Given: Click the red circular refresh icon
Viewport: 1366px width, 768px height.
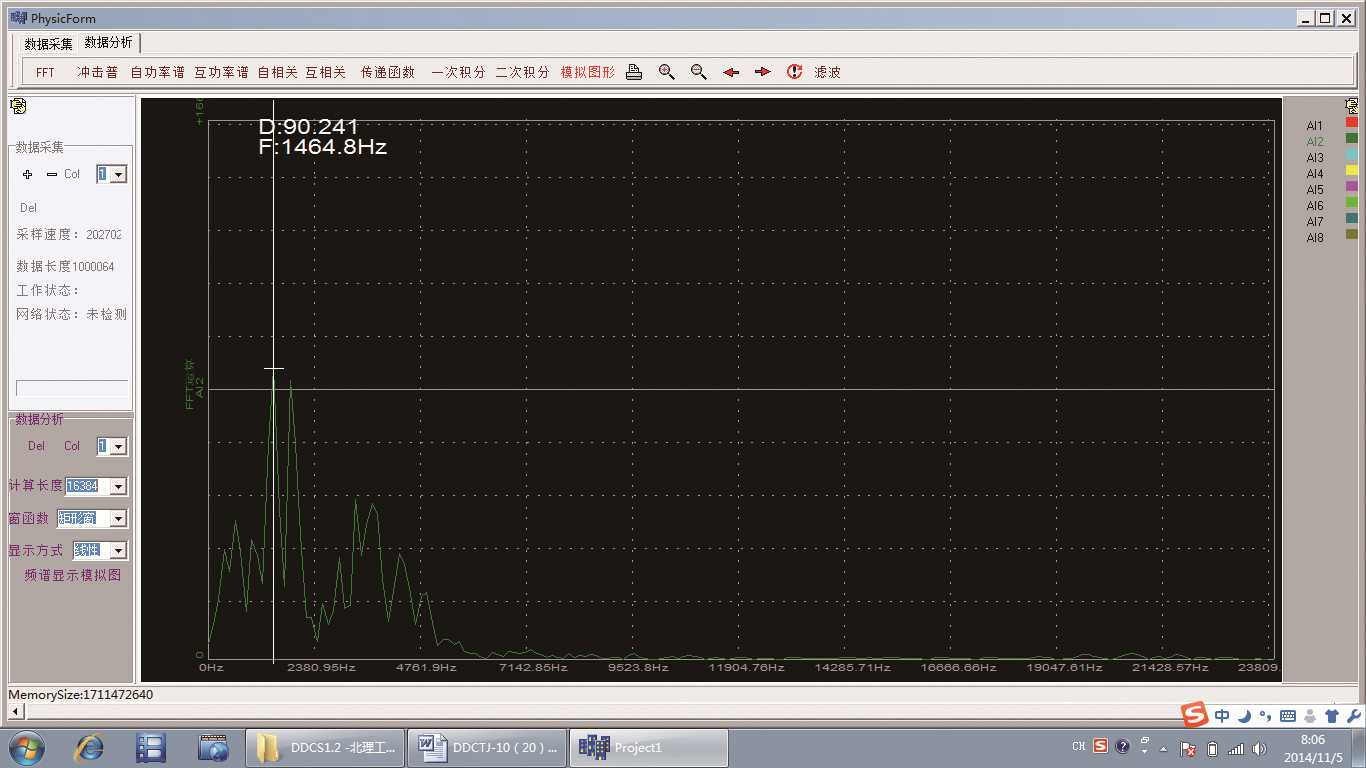Looking at the screenshot, I should point(794,72).
